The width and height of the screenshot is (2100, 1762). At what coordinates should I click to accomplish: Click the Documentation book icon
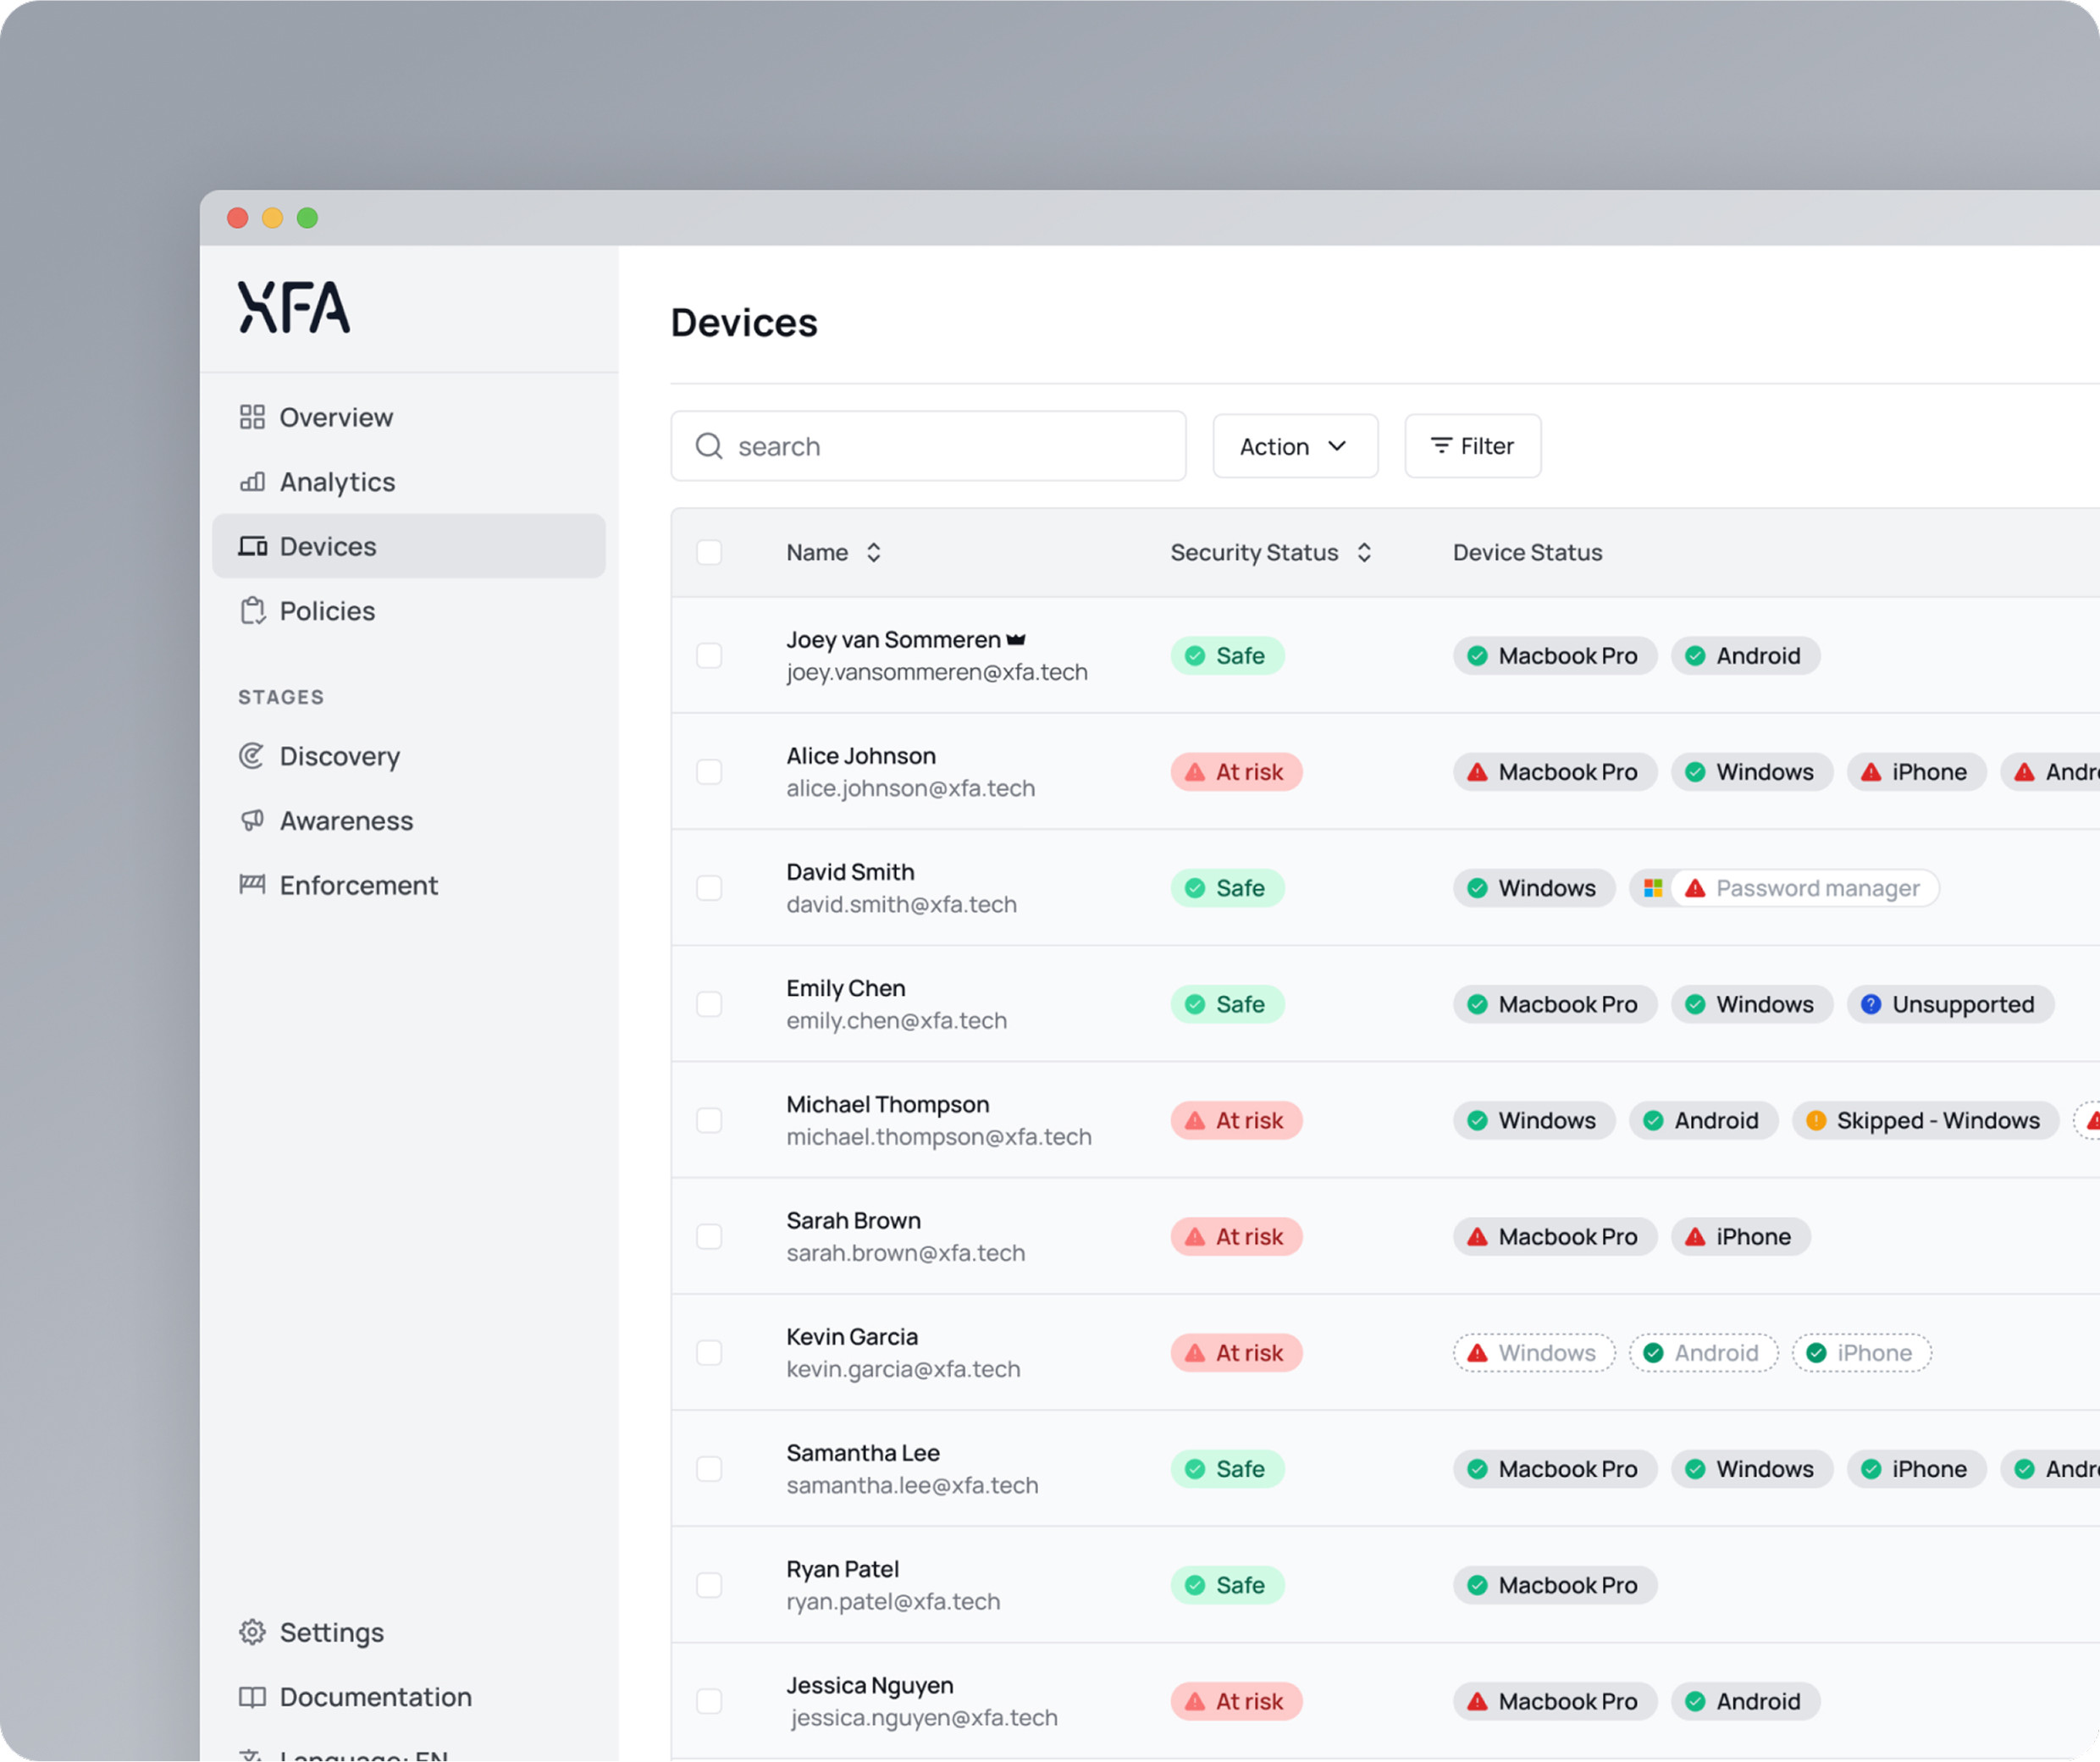253,1697
